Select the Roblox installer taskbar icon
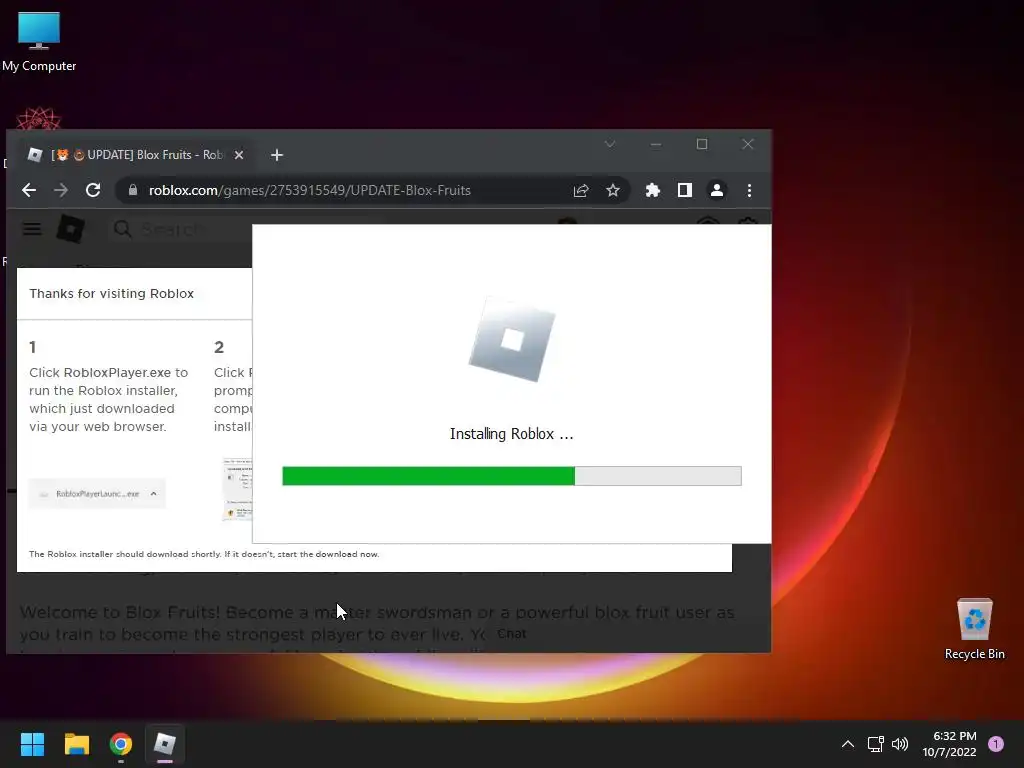The width and height of the screenshot is (1024, 768). [x=165, y=744]
